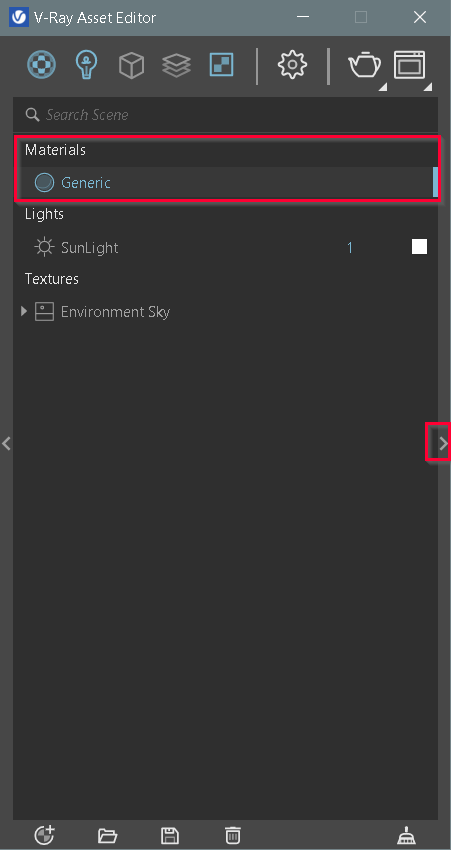Select the Textures checker icon

pos(221,65)
